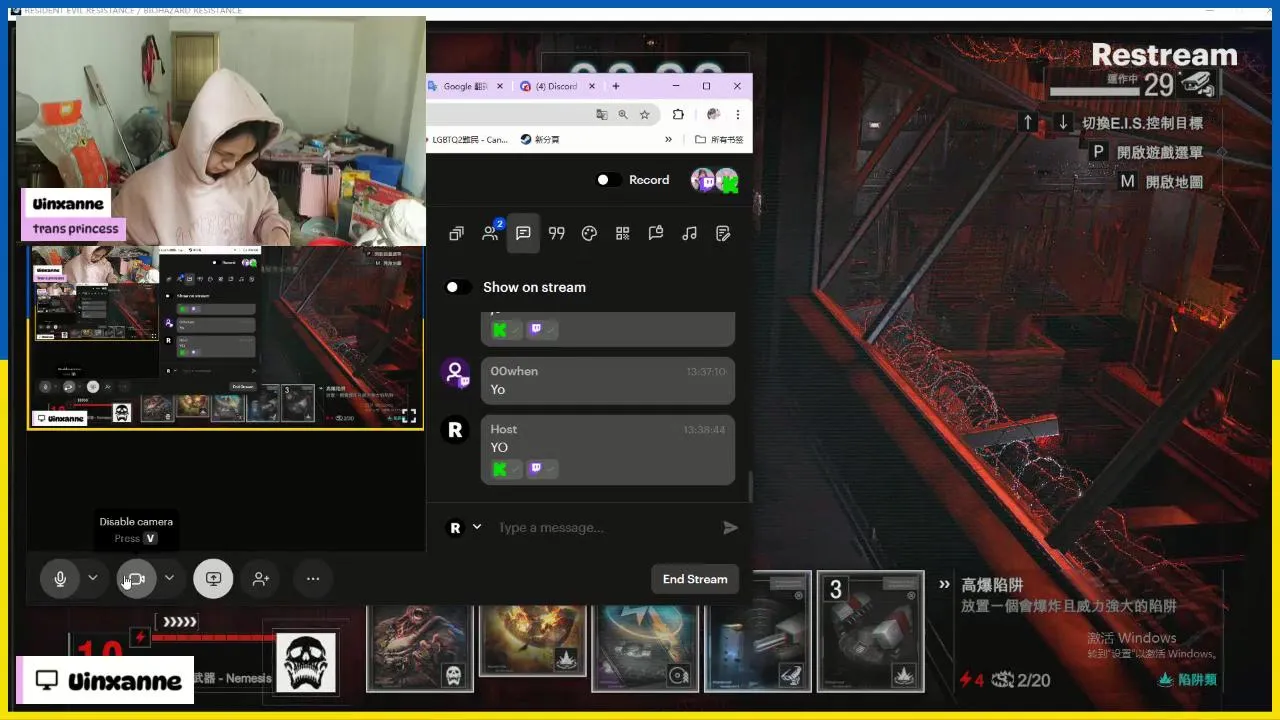Toggle the Record switch
Screen dimensions: 1280x720
(x=608, y=180)
